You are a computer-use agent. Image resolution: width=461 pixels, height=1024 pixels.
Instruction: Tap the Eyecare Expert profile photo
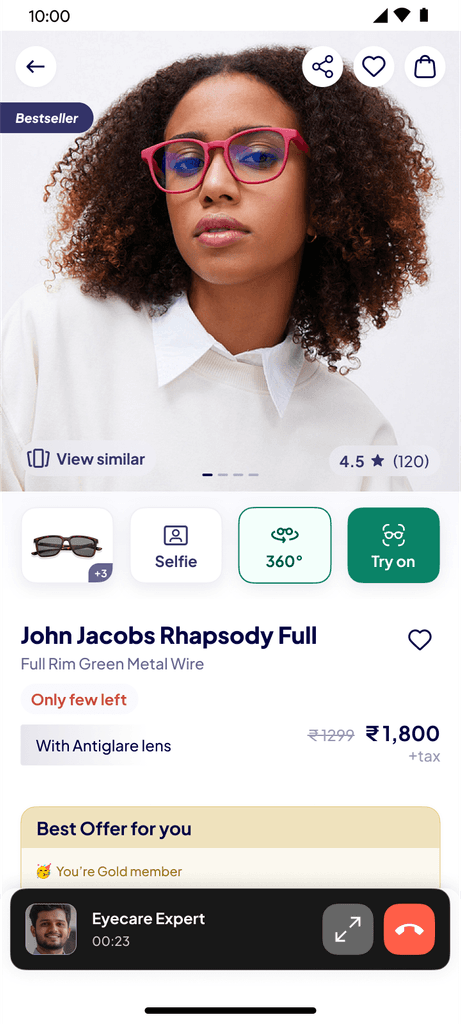pyautogui.click(x=51, y=929)
